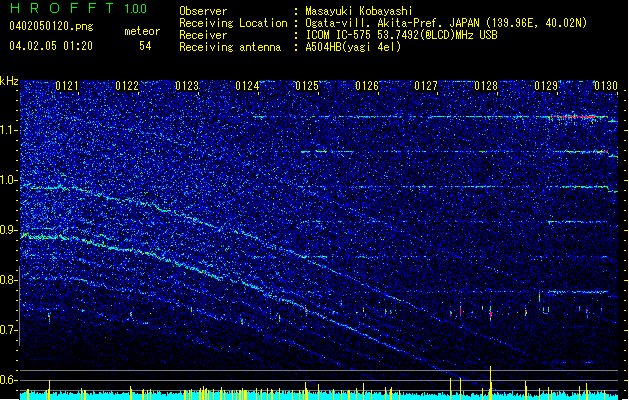Select receiver value ICOM IC-575 53.7492 MHz USB
The image size is (629, 400).
(401, 35)
